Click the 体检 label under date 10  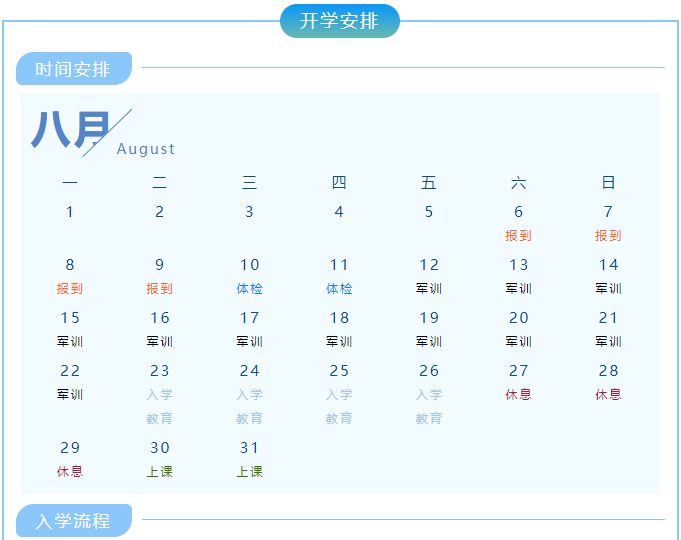point(249,288)
